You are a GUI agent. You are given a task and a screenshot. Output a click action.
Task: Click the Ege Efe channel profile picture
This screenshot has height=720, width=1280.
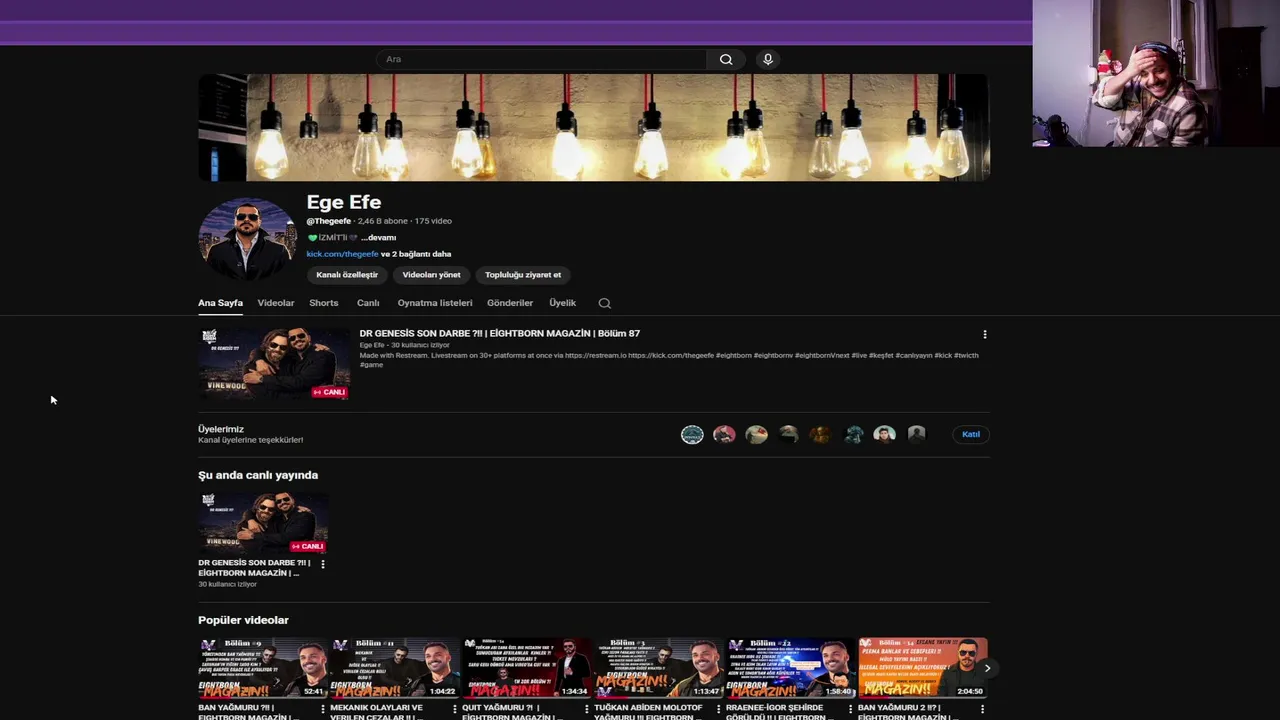click(x=247, y=240)
